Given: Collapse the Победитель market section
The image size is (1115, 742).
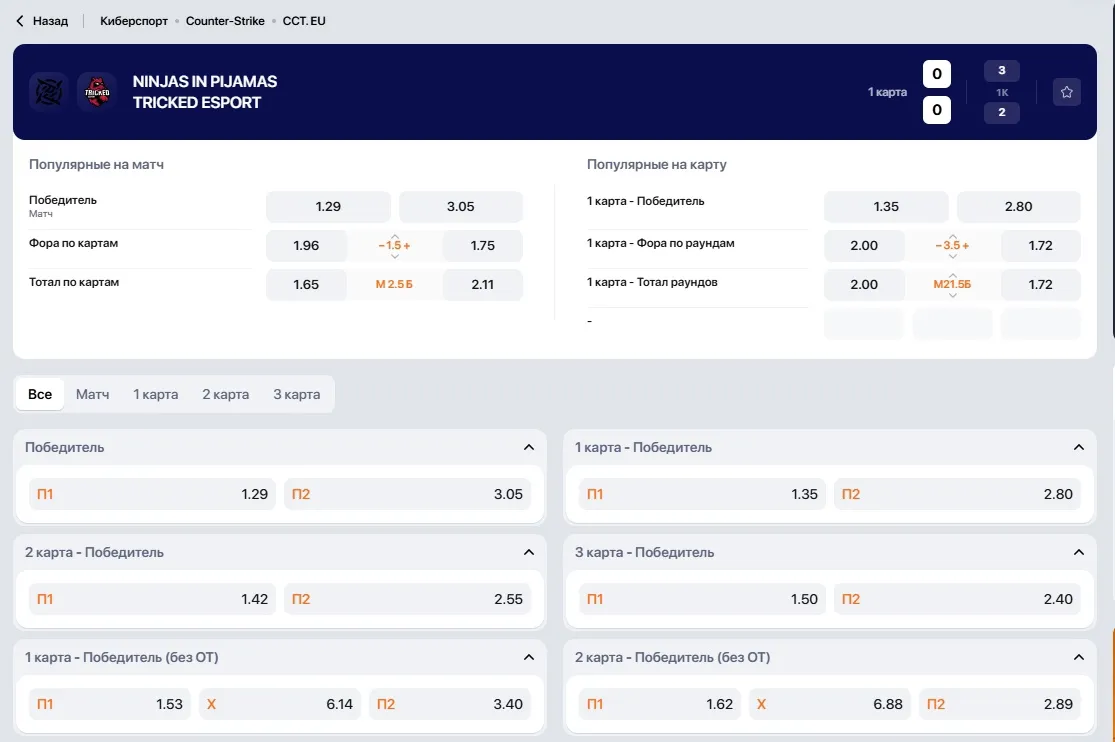Looking at the screenshot, I should pos(528,447).
